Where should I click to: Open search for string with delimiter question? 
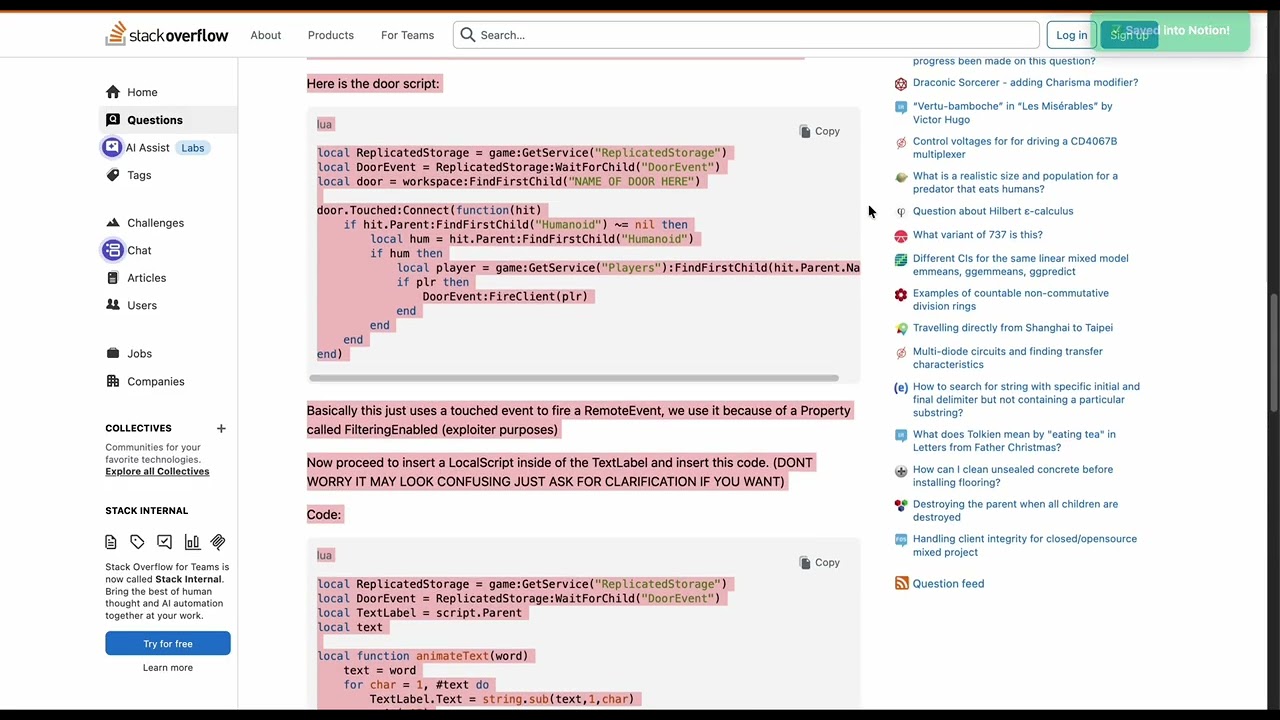pyautogui.click(x=1026, y=399)
